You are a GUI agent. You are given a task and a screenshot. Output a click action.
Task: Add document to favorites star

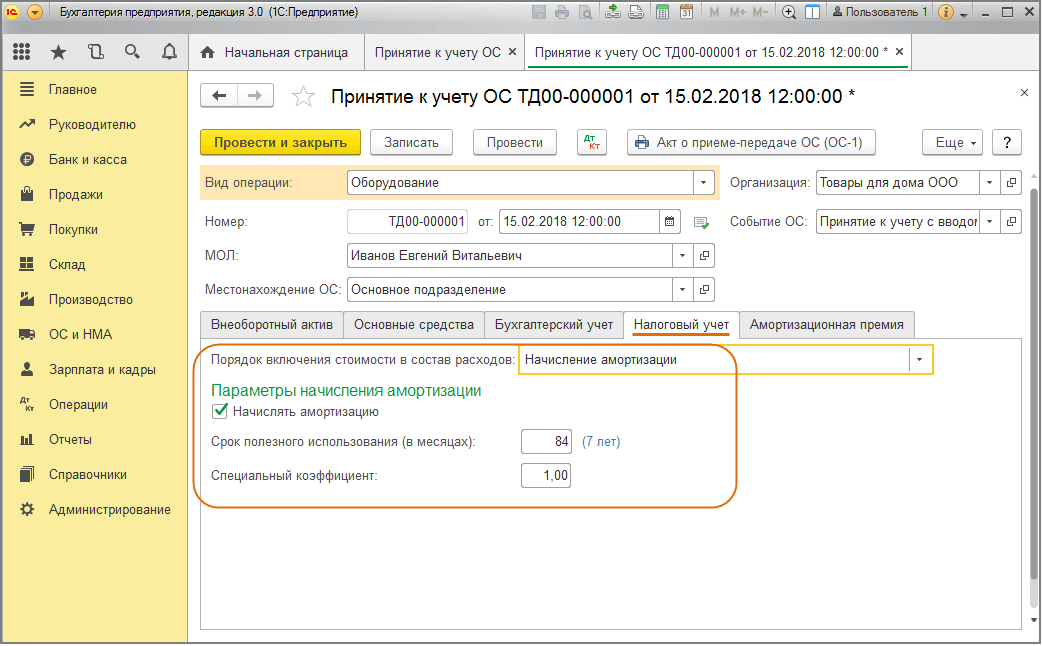pyautogui.click(x=303, y=97)
